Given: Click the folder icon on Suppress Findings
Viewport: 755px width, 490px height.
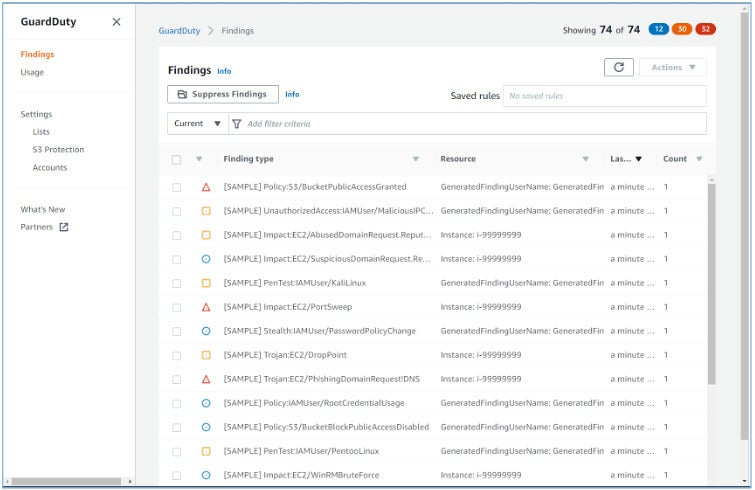Looking at the screenshot, I should pos(182,94).
